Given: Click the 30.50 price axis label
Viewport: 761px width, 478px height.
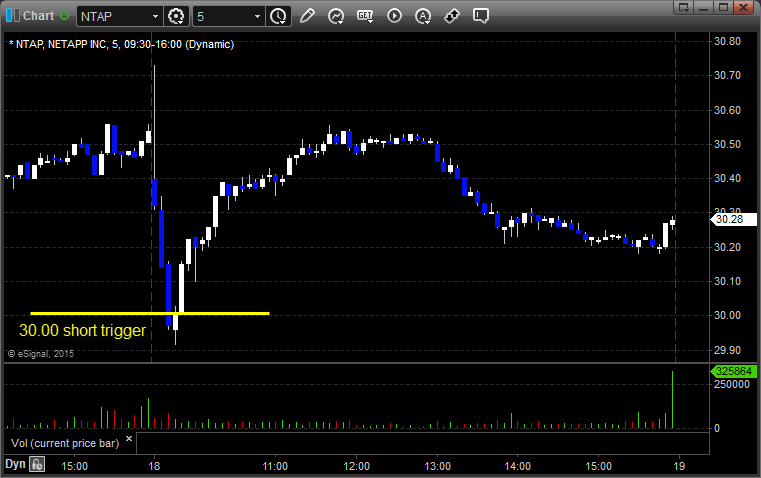Looking at the screenshot, I should [x=728, y=144].
